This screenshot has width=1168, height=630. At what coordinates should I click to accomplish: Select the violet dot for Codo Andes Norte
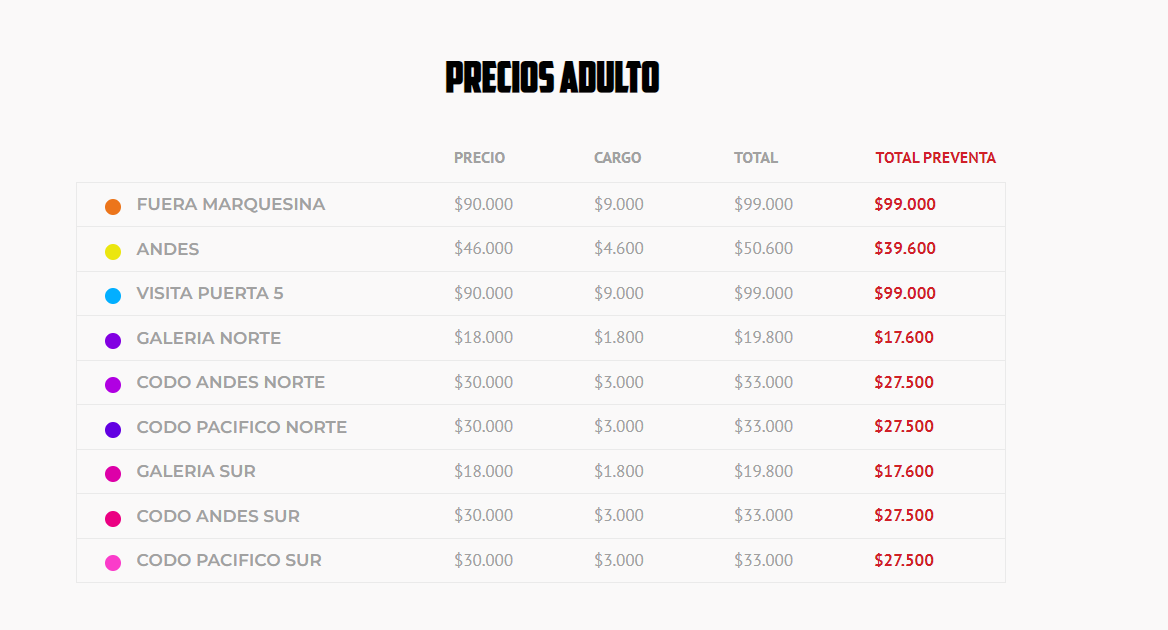113,385
